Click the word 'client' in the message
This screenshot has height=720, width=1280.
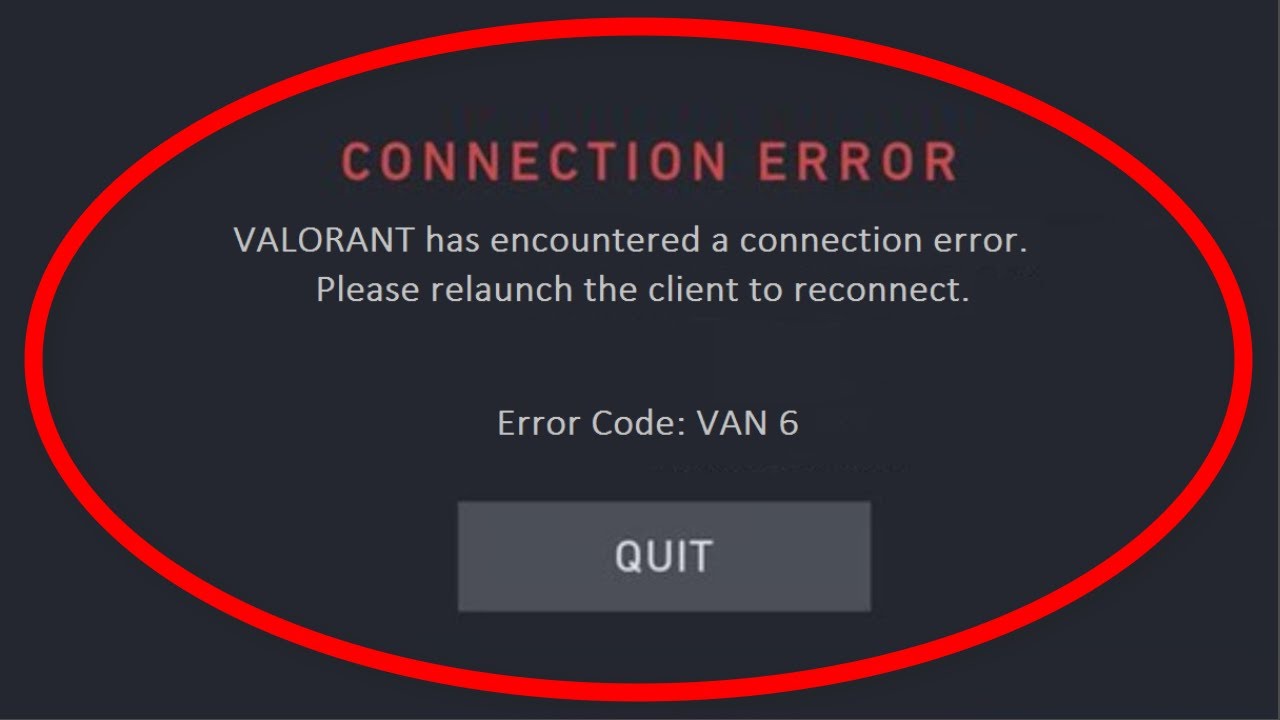(690, 291)
